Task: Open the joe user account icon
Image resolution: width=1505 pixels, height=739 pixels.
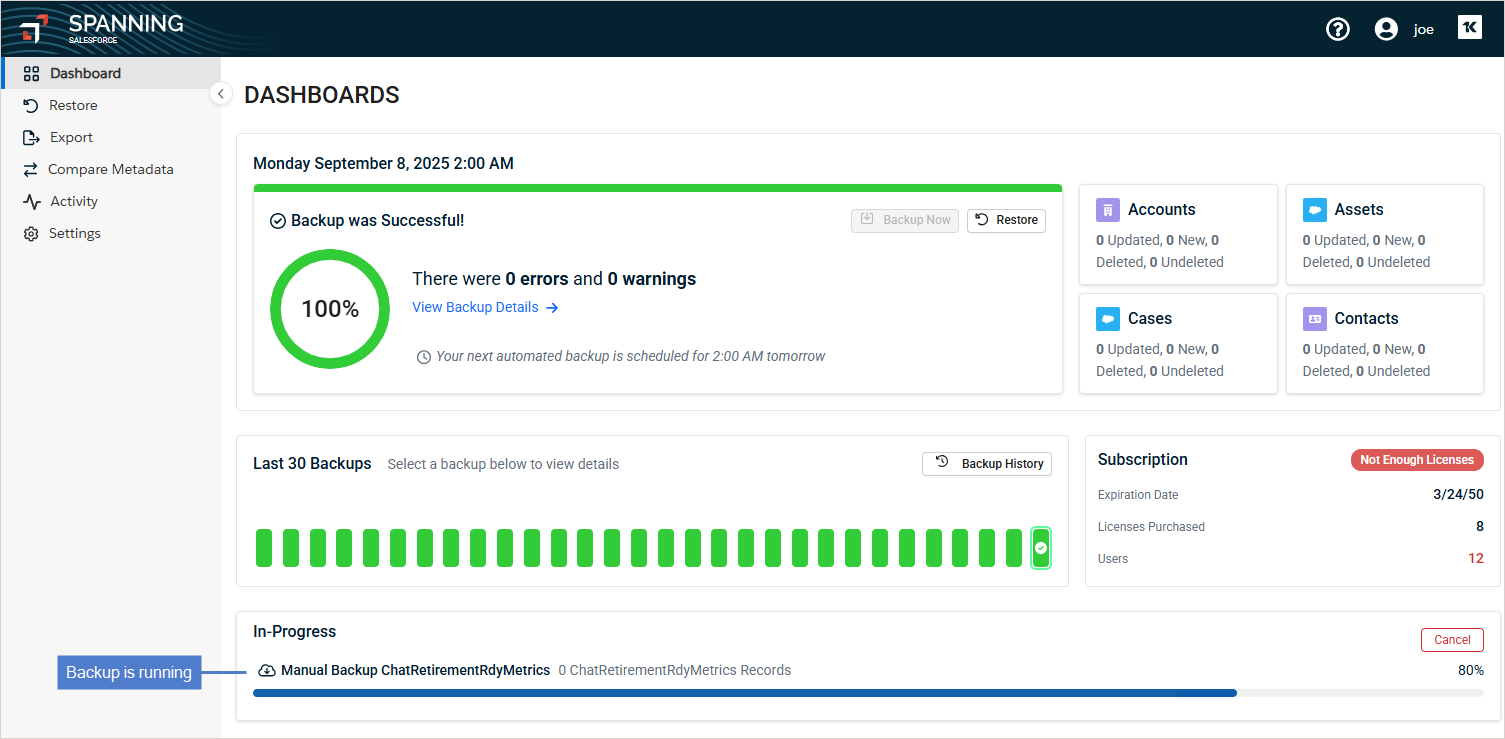Action: coord(1385,29)
